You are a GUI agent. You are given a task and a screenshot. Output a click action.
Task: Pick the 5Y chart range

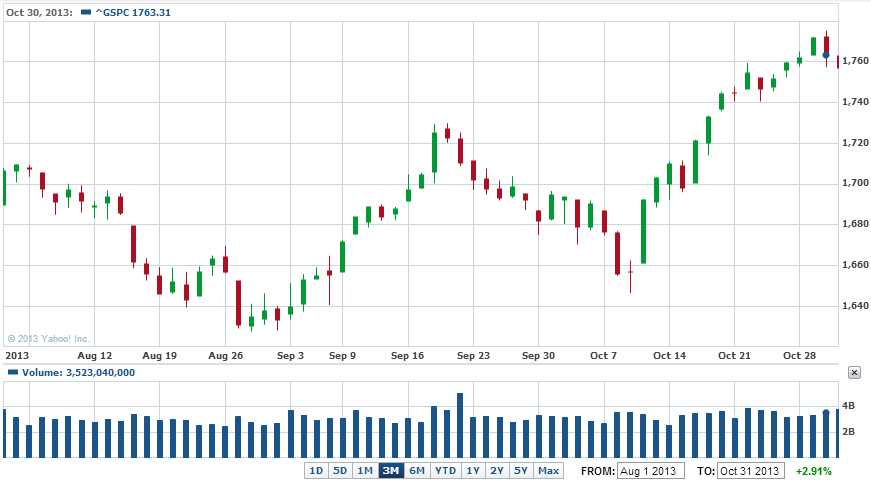point(521,470)
